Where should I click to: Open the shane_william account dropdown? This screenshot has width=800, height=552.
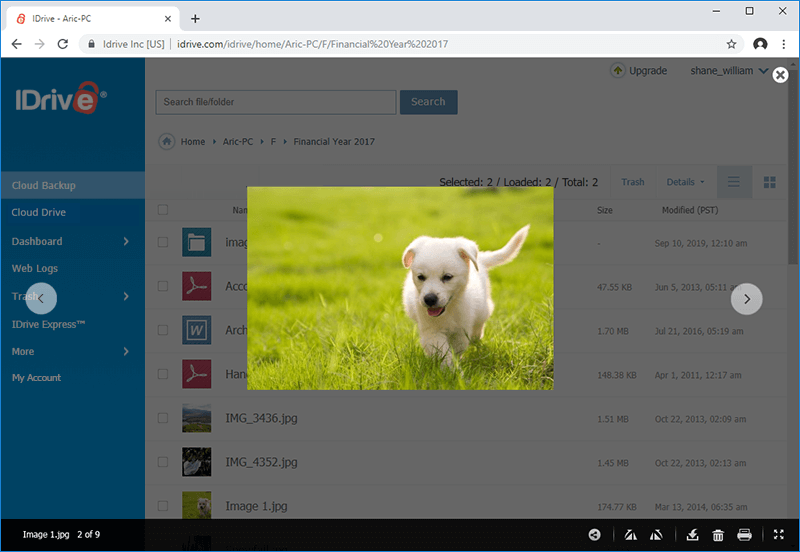pos(729,71)
